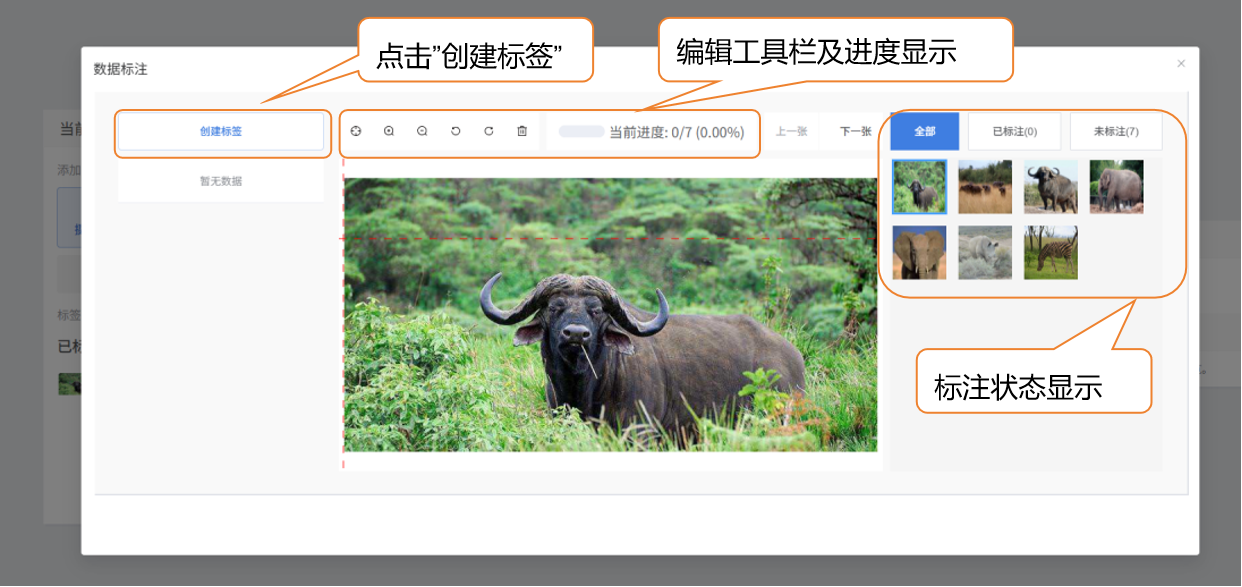The image size is (1242, 587).
Task: Switch to the 已标注(0) tab
Action: click(x=1014, y=131)
